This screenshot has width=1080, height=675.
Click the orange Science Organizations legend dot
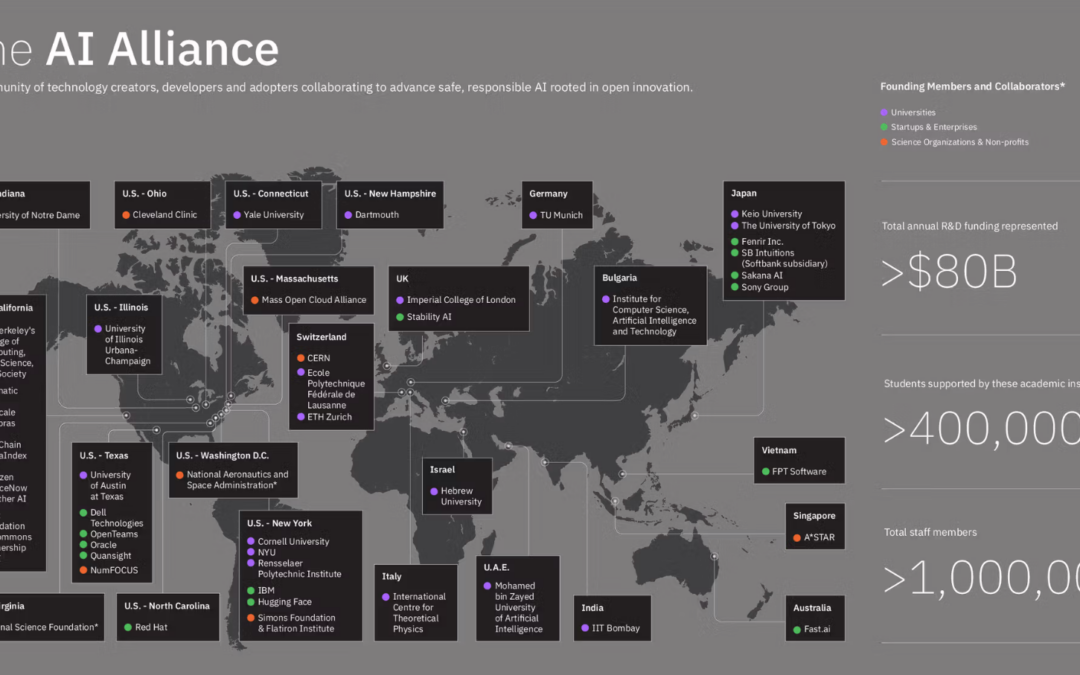884,142
